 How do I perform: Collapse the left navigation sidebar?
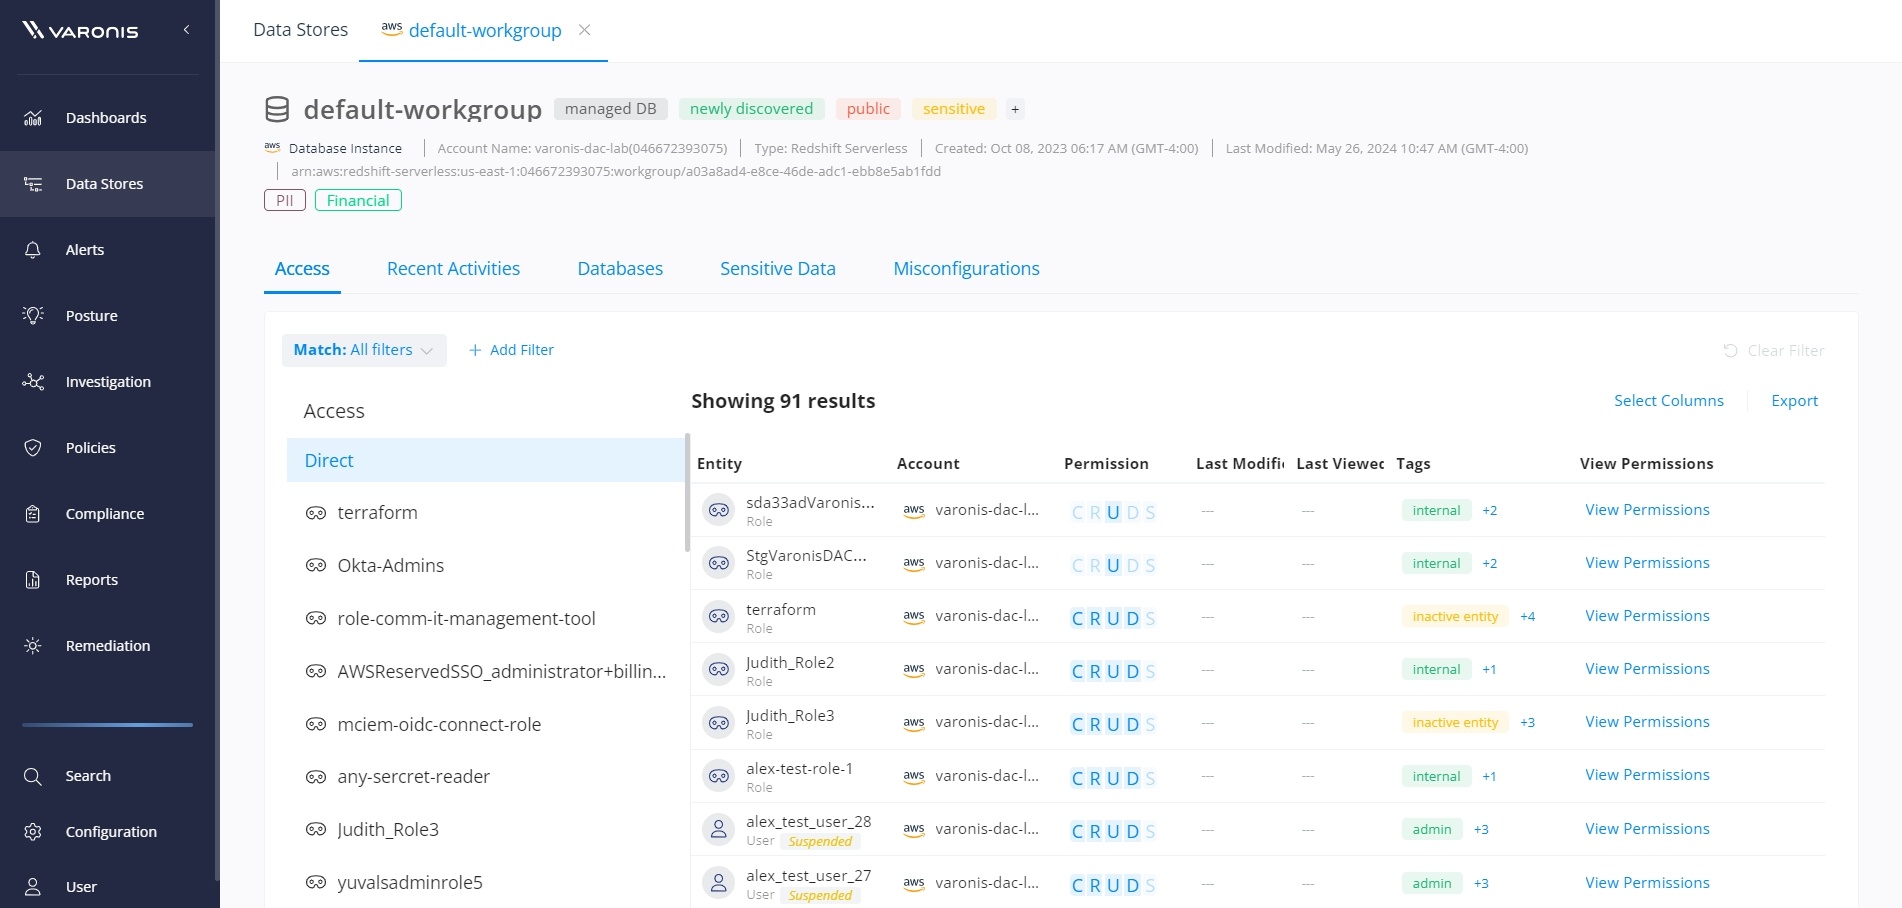[186, 29]
